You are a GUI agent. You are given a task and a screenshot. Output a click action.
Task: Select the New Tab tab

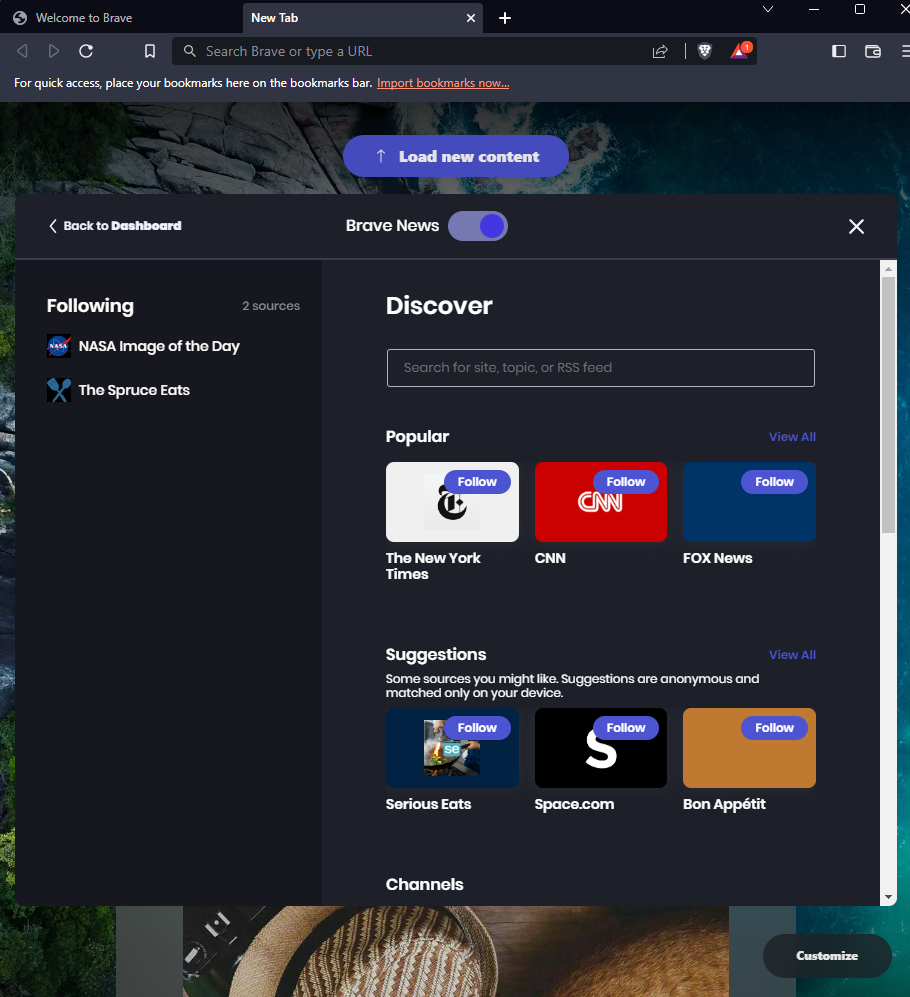[362, 18]
